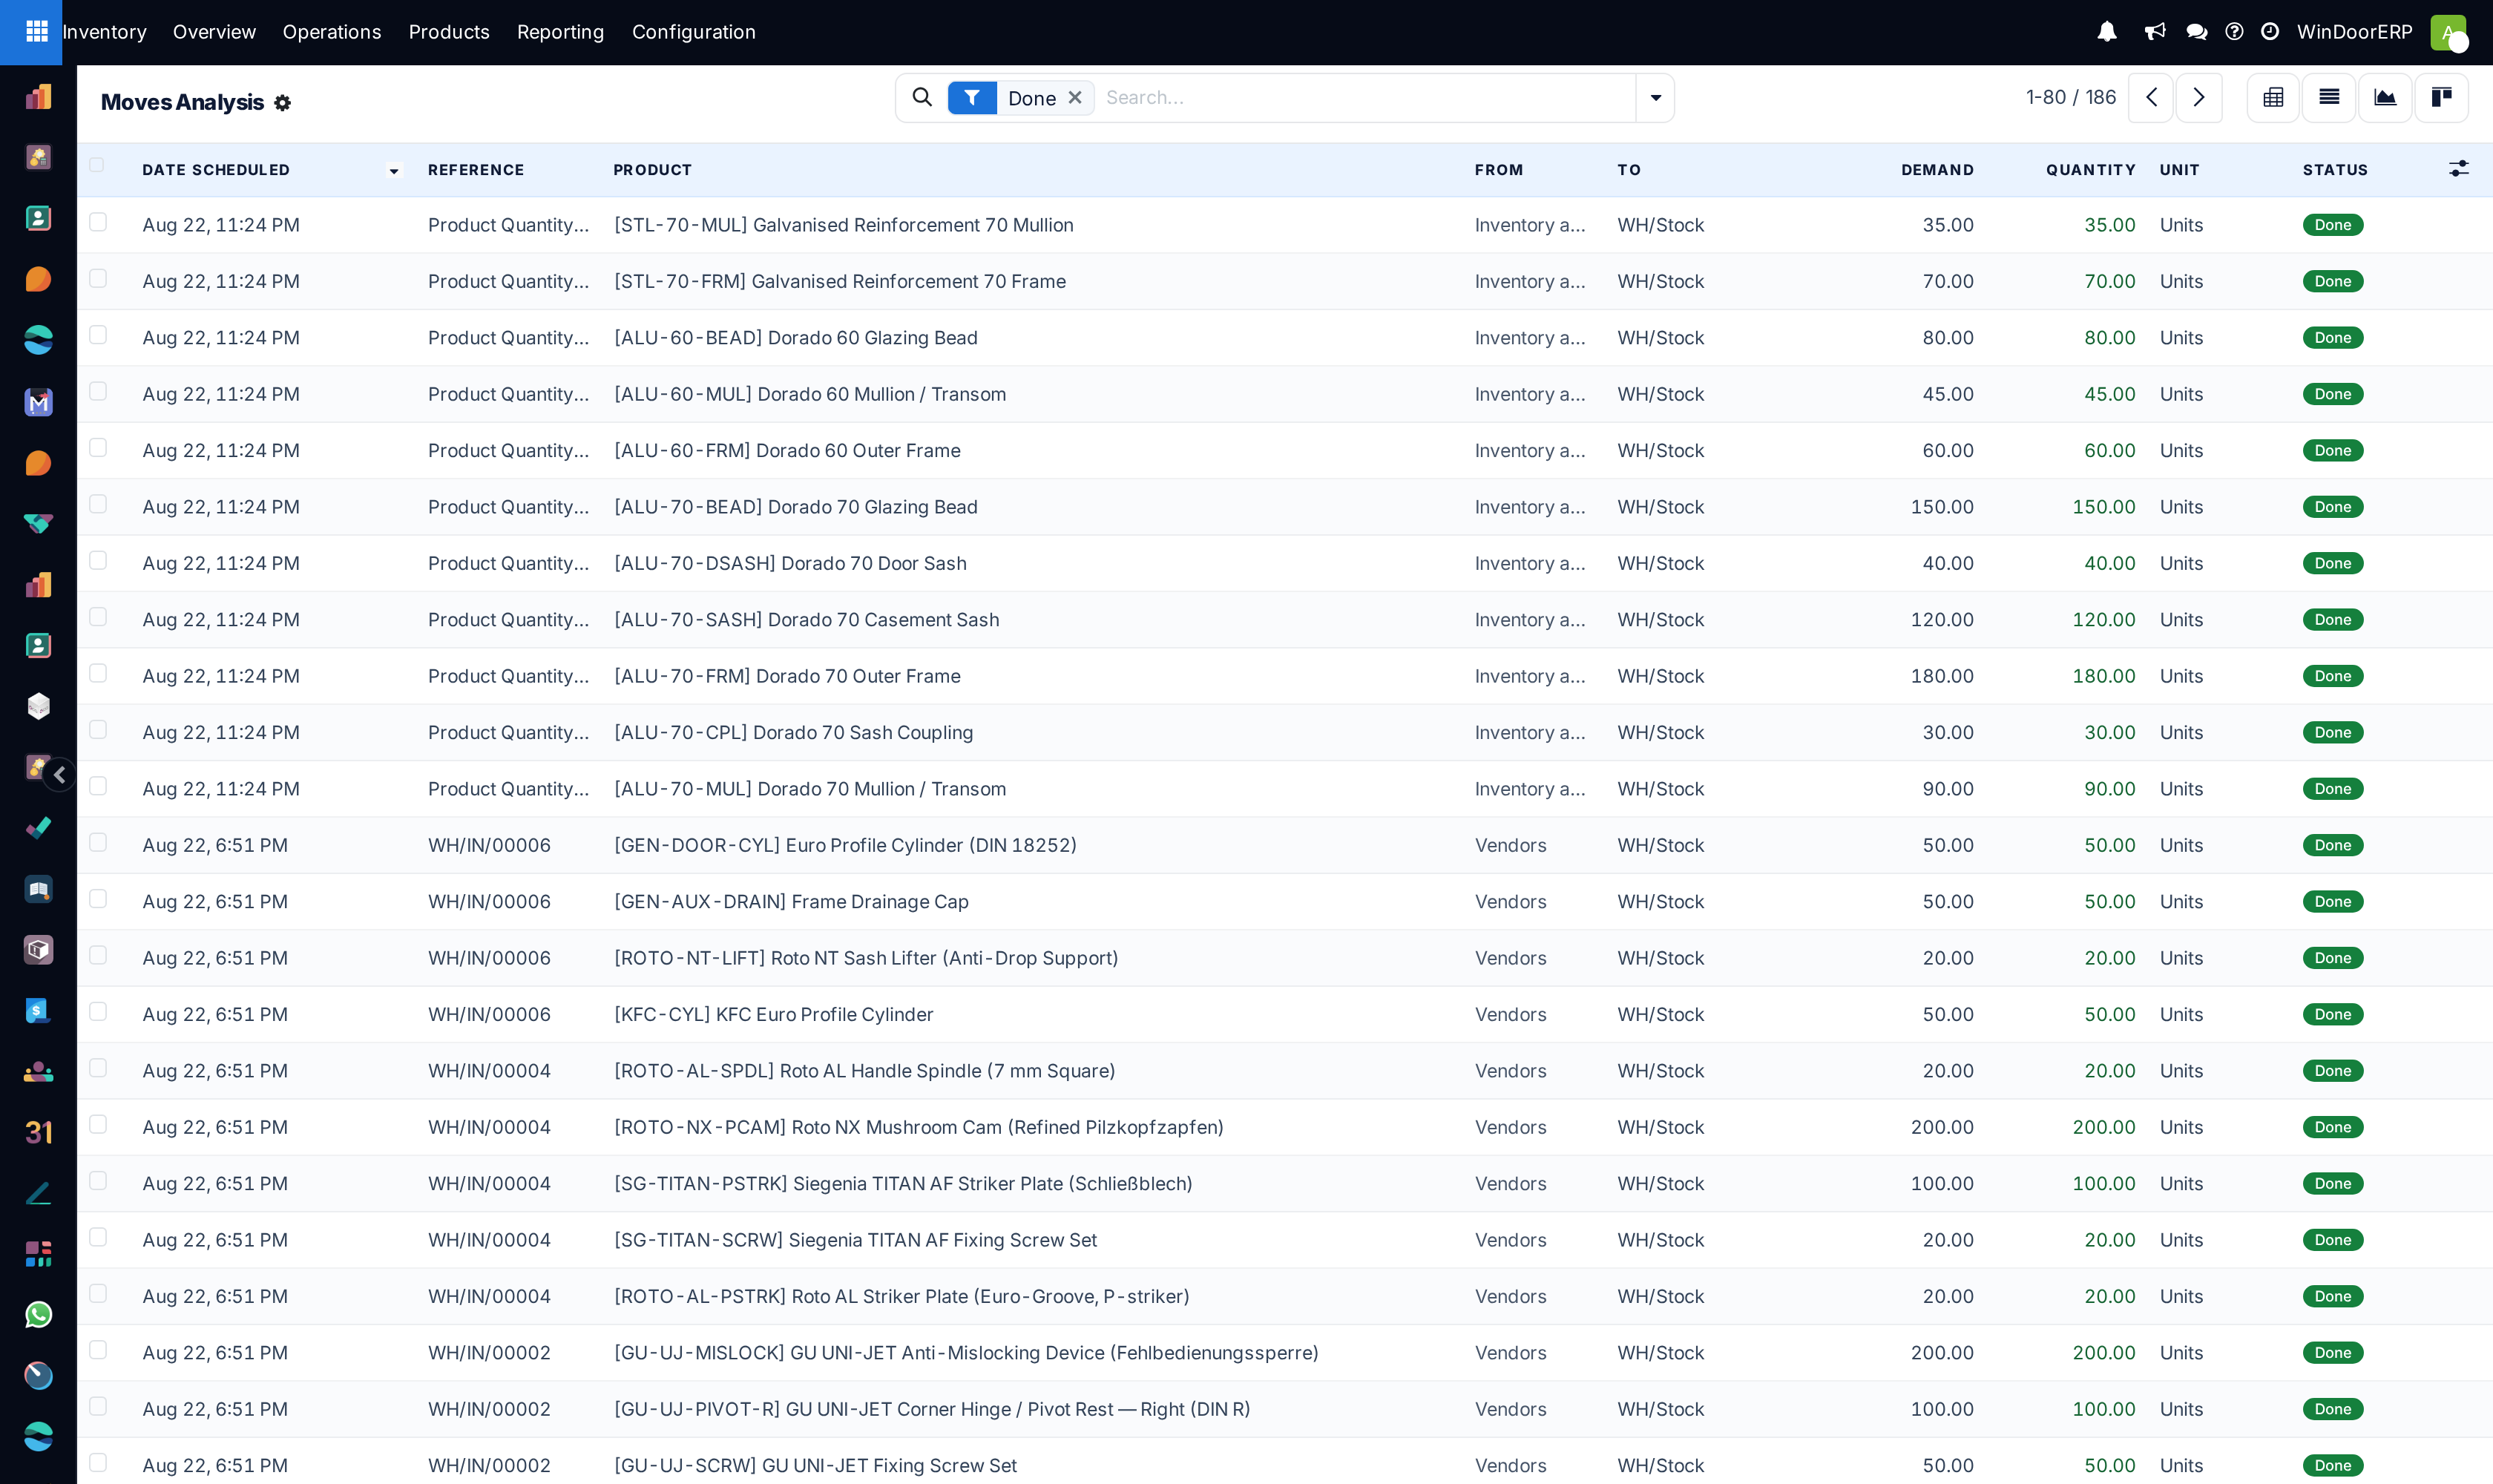Viewport: 2493px width, 1484px height.
Task: Open the activities clock icon
Action: [x=2270, y=32]
